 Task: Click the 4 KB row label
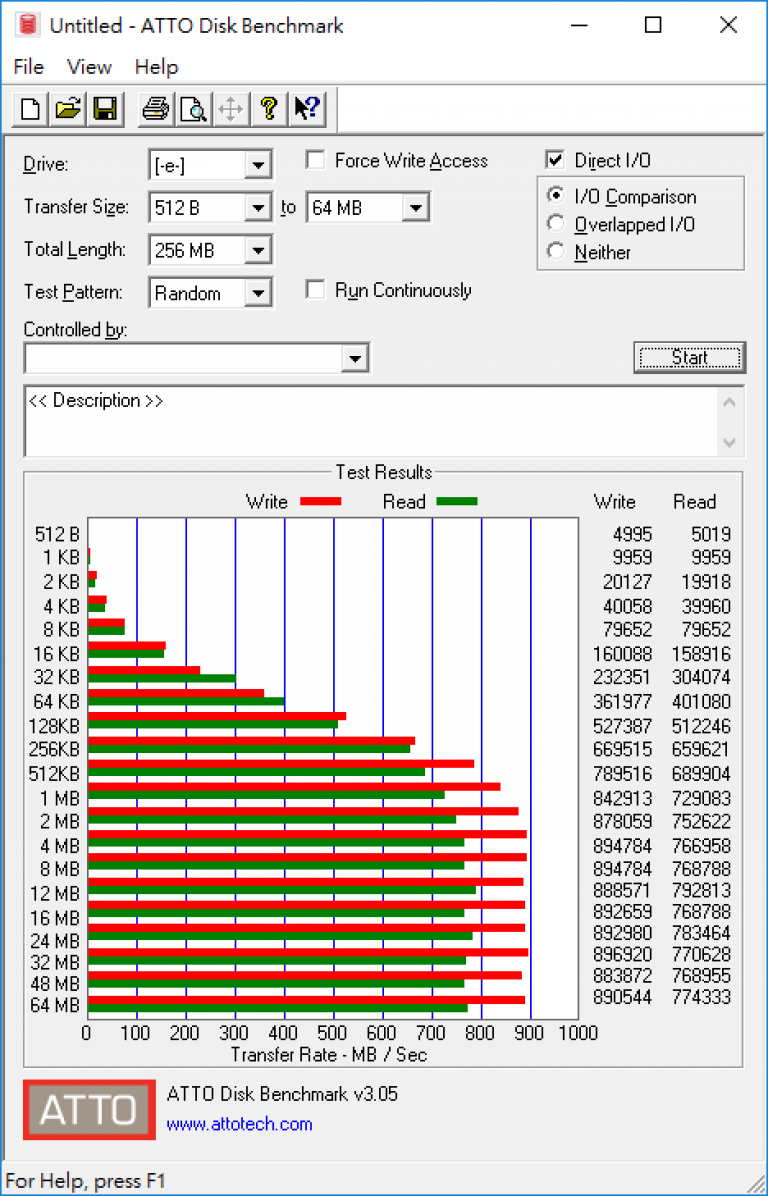tap(61, 606)
